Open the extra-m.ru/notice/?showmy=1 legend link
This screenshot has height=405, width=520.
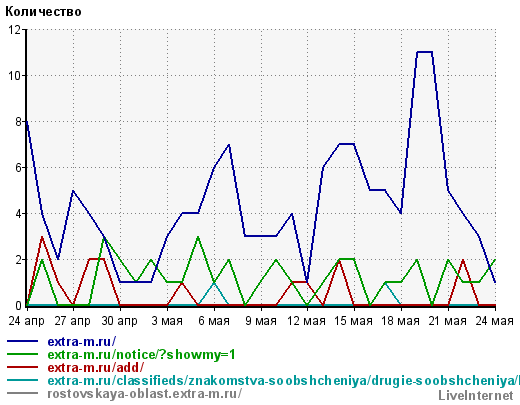(x=141, y=355)
